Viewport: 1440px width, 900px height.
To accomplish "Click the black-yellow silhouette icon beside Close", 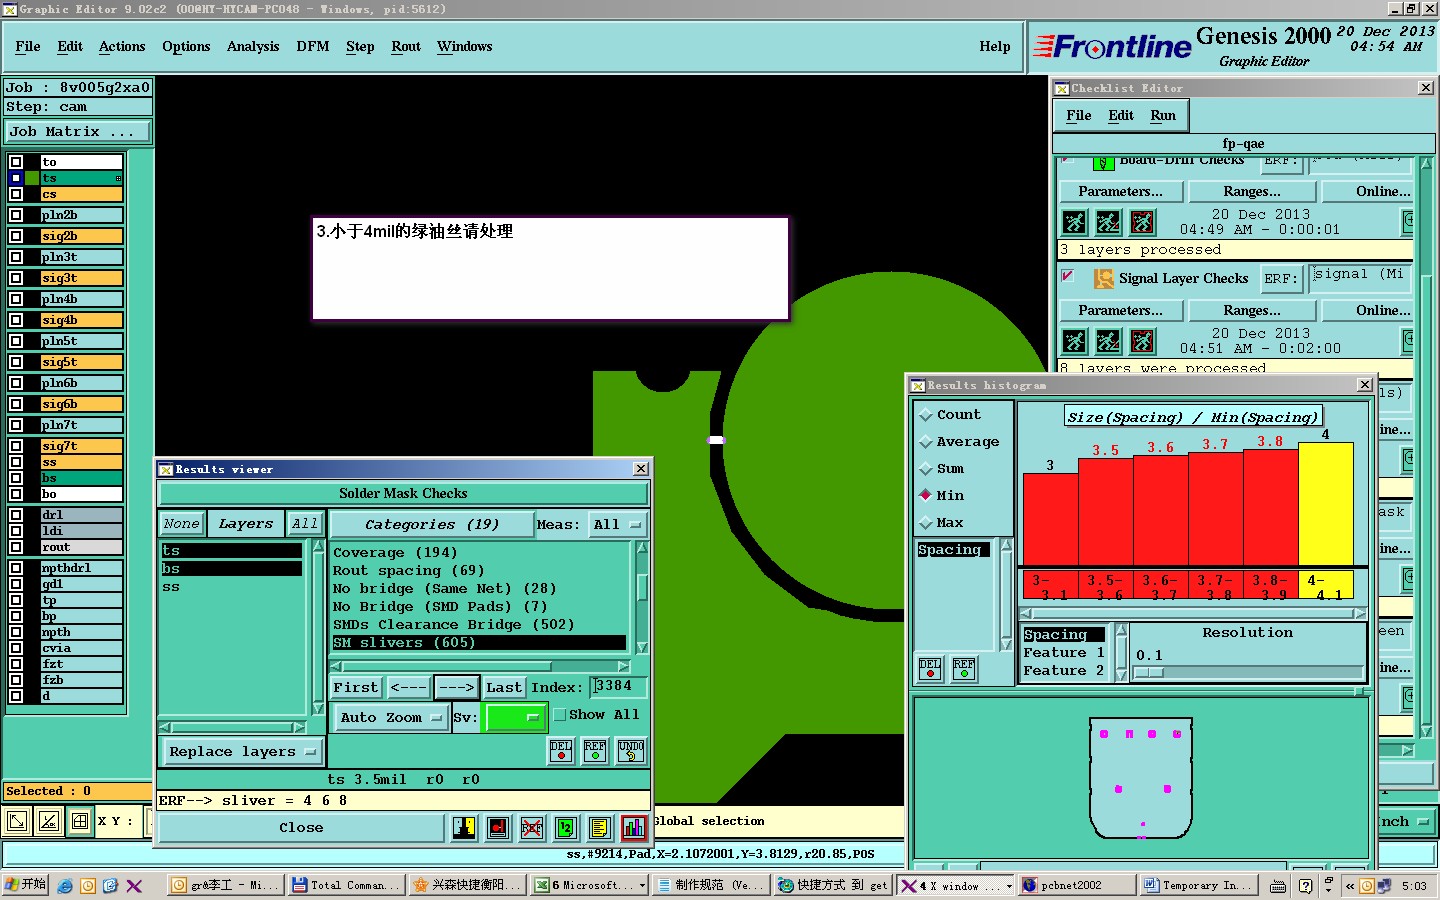I will click(x=464, y=827).
